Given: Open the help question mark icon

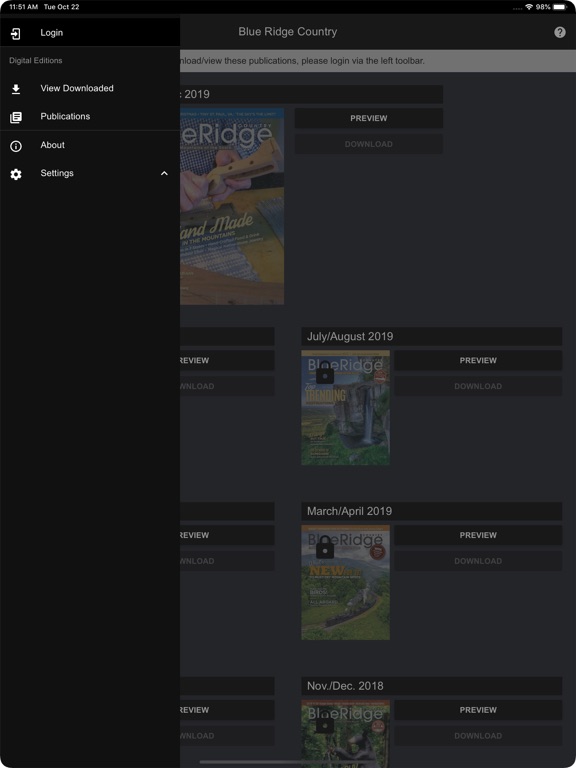Looking at the screenshot, I should point(559,32).
